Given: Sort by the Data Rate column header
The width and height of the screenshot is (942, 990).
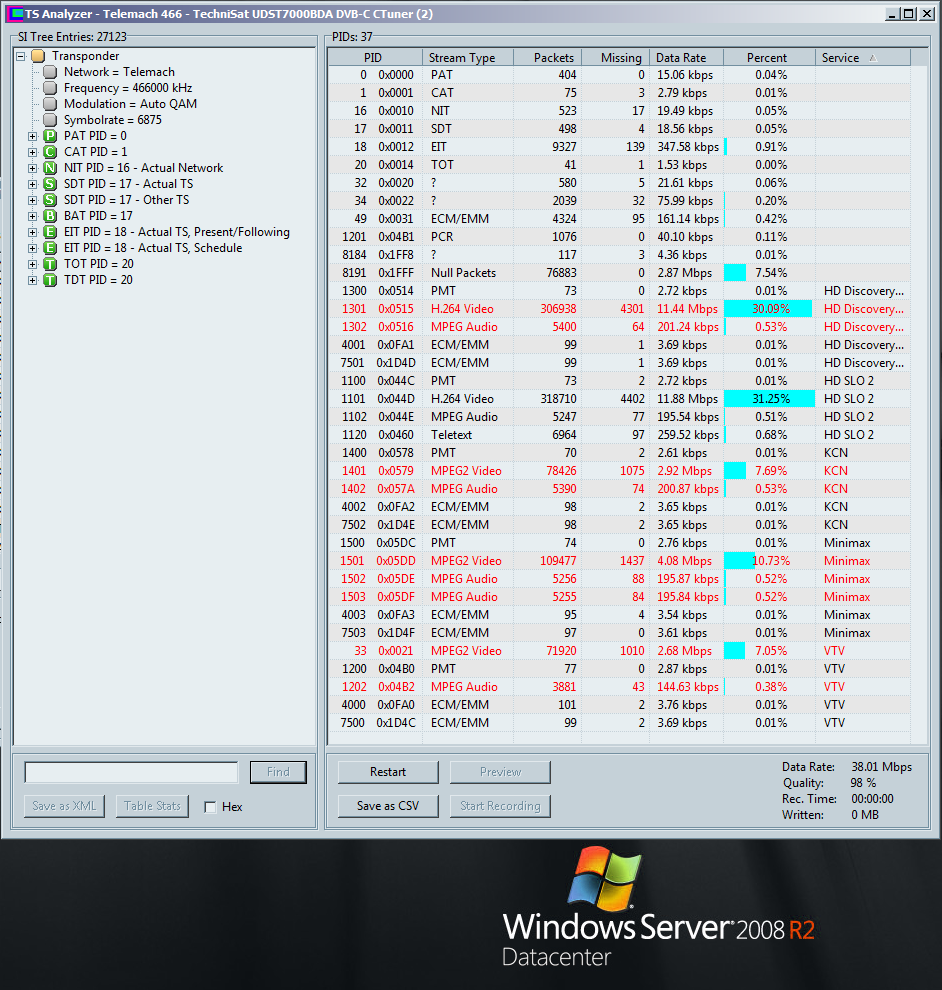Looking at the screenshot, I should [686, 57].
